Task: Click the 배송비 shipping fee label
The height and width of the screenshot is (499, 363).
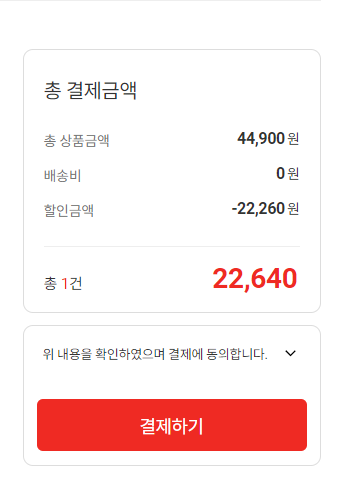Action: coord(63,175)
